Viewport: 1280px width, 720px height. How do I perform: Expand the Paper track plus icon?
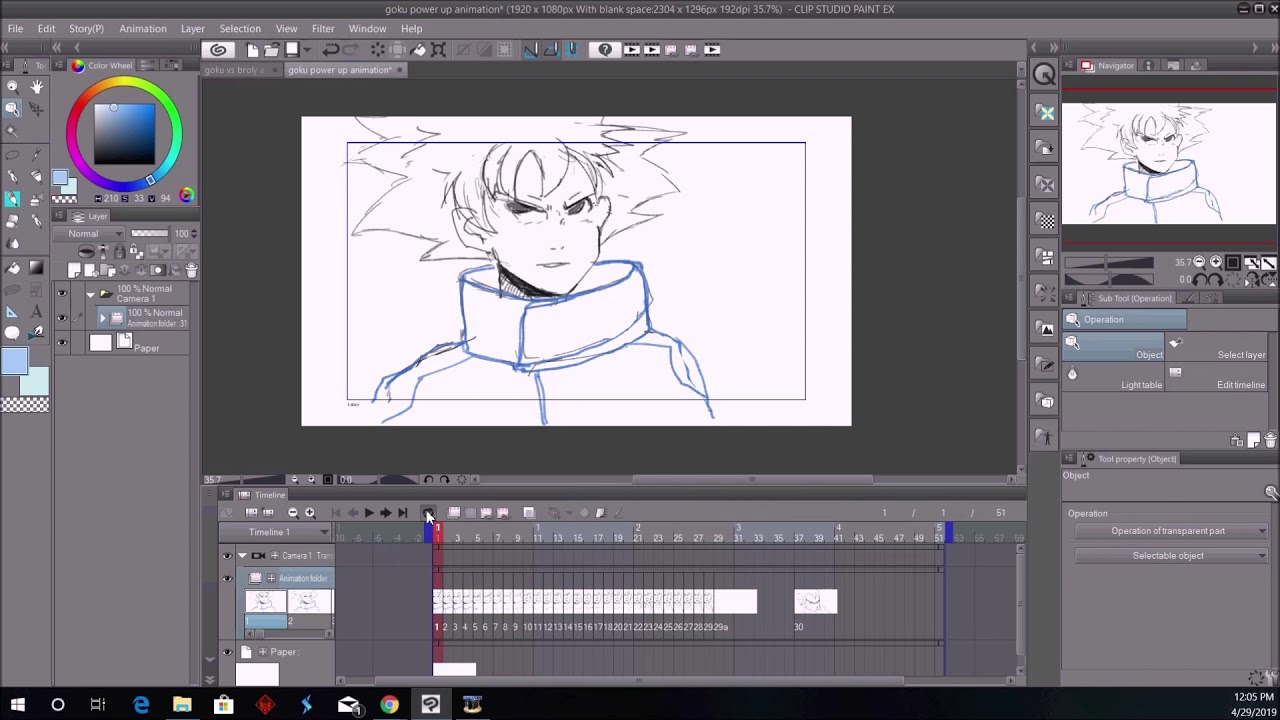[x=263, y=653]
